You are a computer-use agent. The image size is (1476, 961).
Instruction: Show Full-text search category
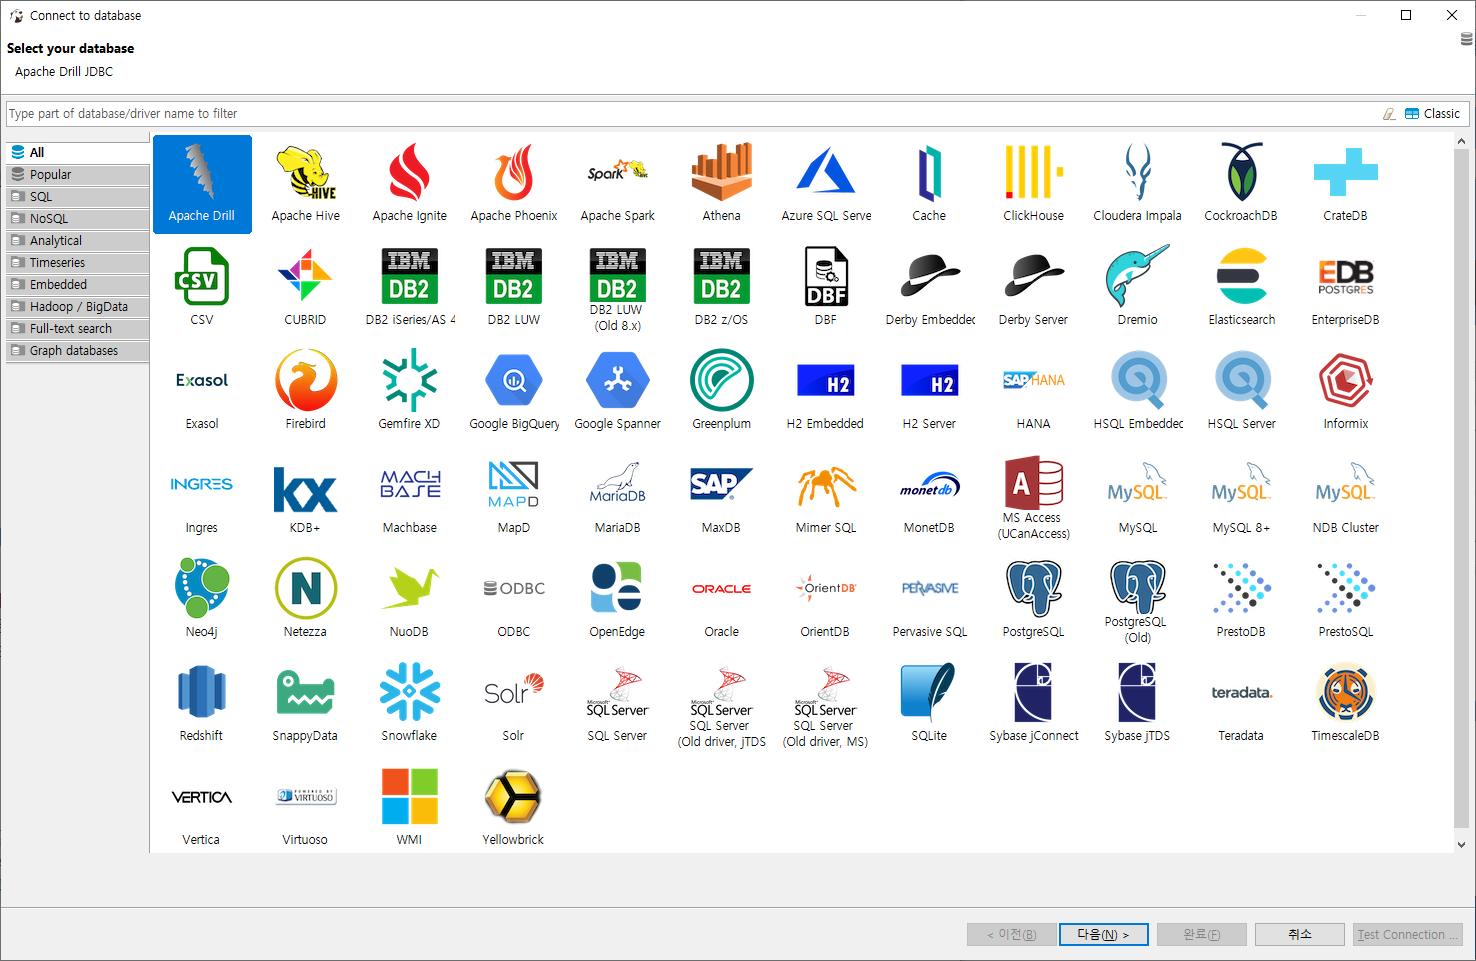point(78,329)
